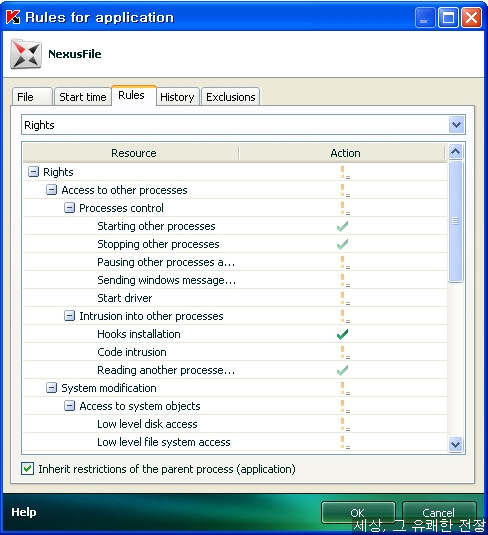Click allow checkmark for Reading another process
Viewport: 488px width, 535px height.
click(342, 370)
